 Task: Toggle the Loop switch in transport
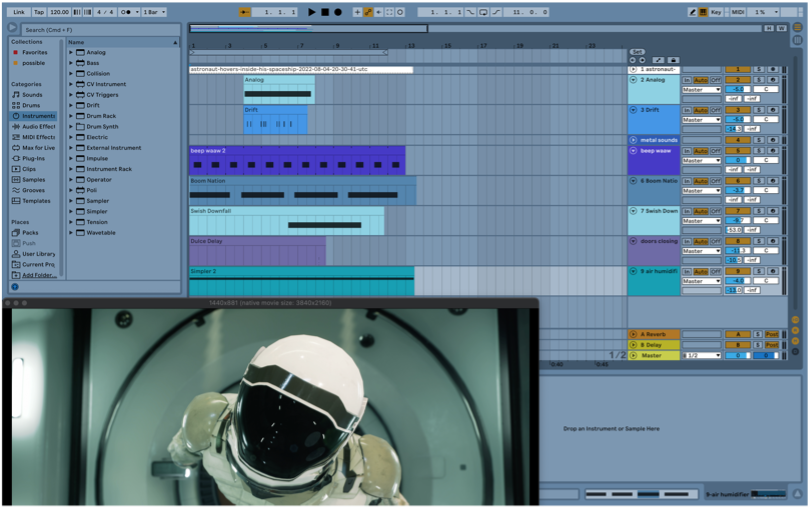(483, 12)
